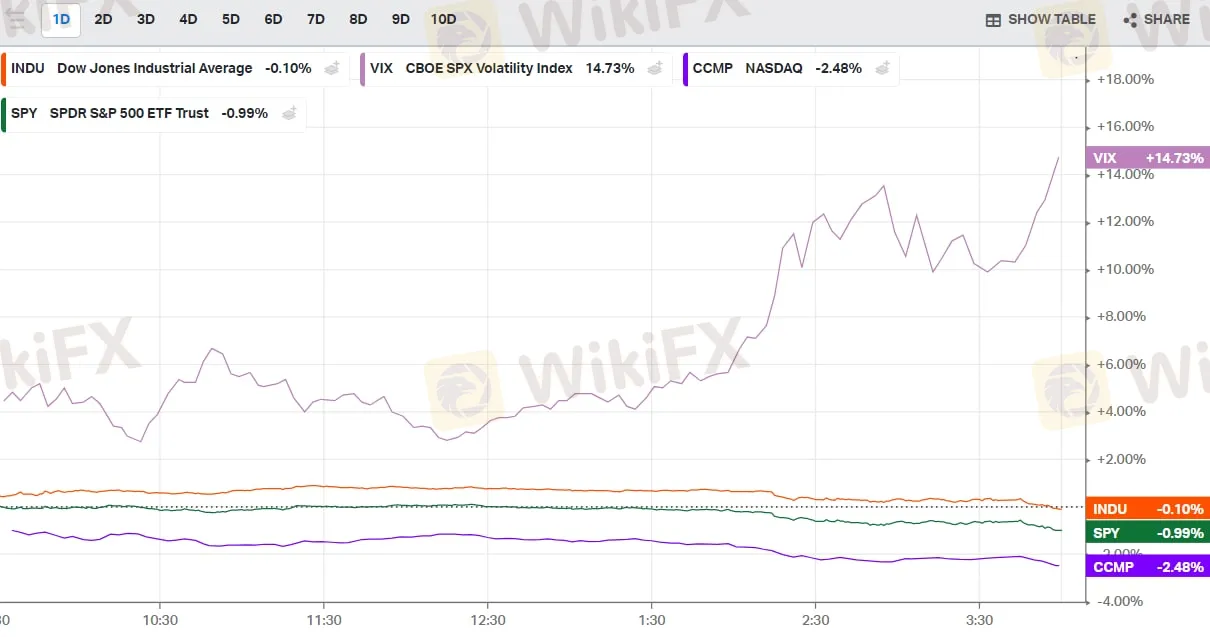1210x637 pixels.
Task: Click the +12.00% axis label
Action: click(x=1125, y=221)
